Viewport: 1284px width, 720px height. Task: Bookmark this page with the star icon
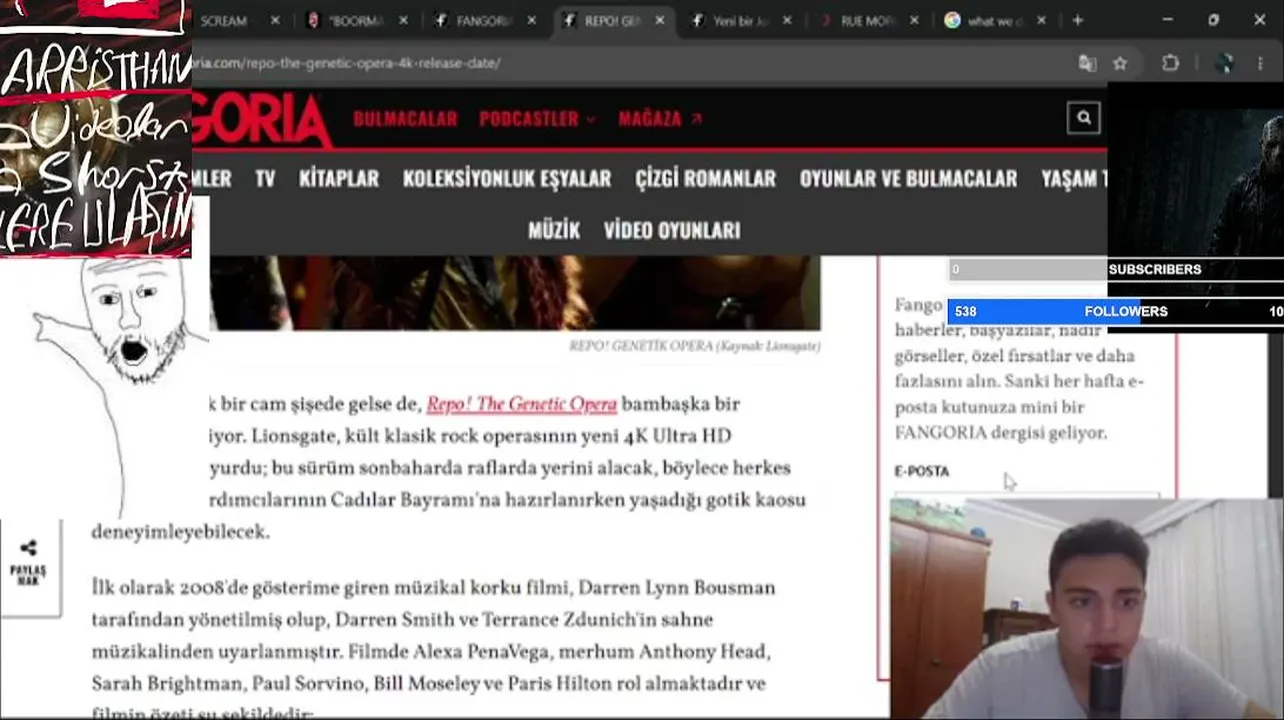click(x=1120, y=63)
